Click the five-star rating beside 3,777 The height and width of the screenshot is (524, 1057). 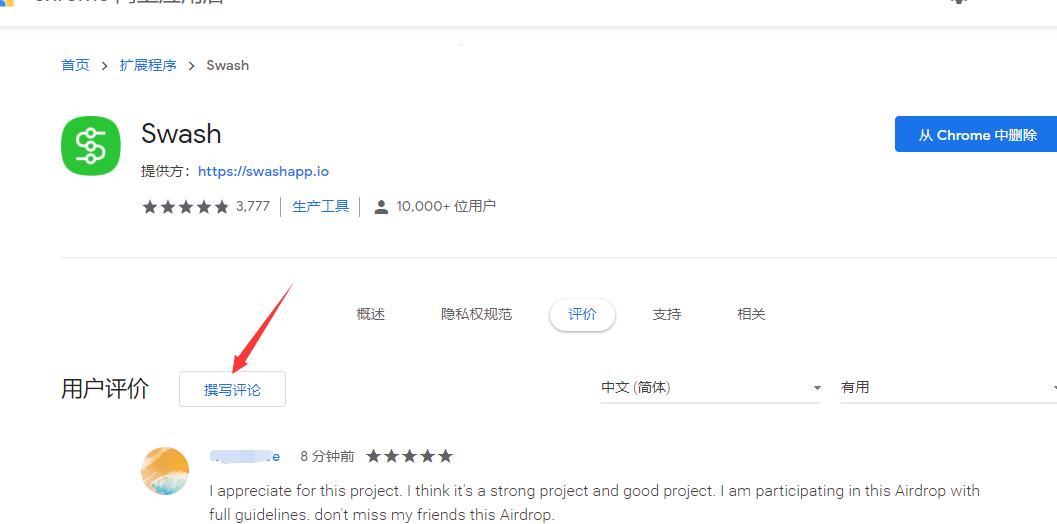(x=185, y=206)
